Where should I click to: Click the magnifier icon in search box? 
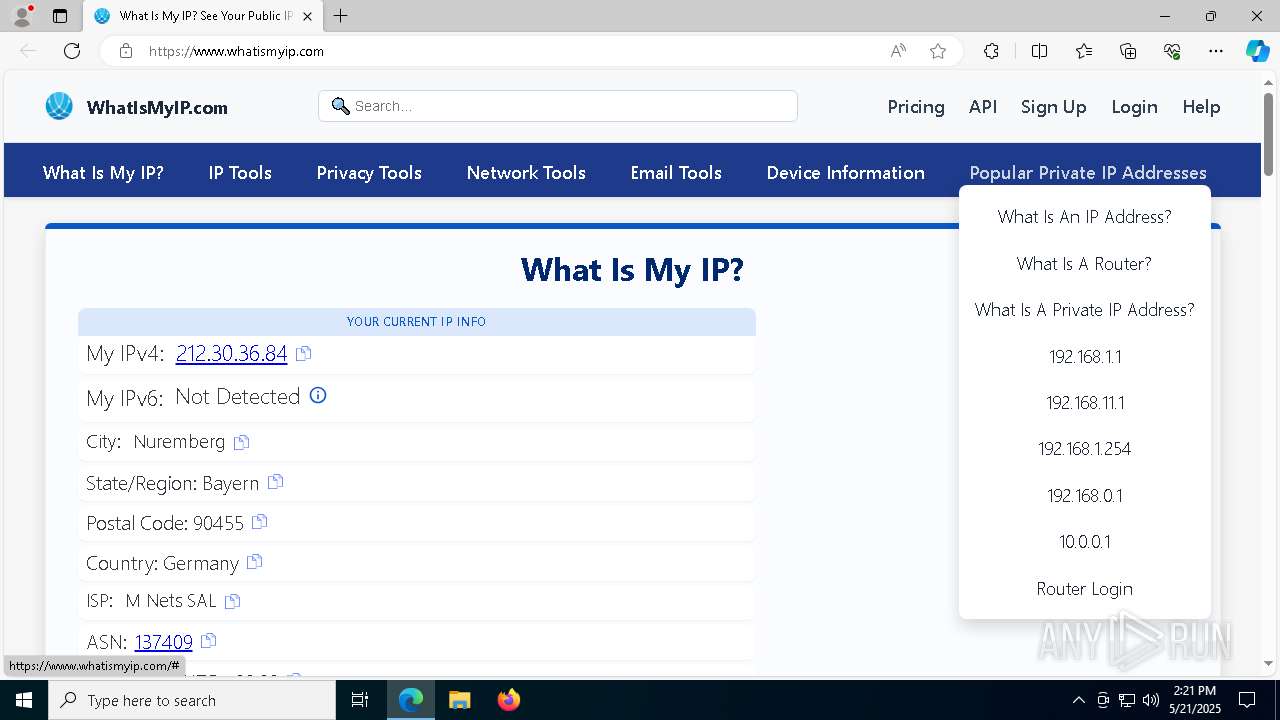pyautogui.click(x=340, y=106)
